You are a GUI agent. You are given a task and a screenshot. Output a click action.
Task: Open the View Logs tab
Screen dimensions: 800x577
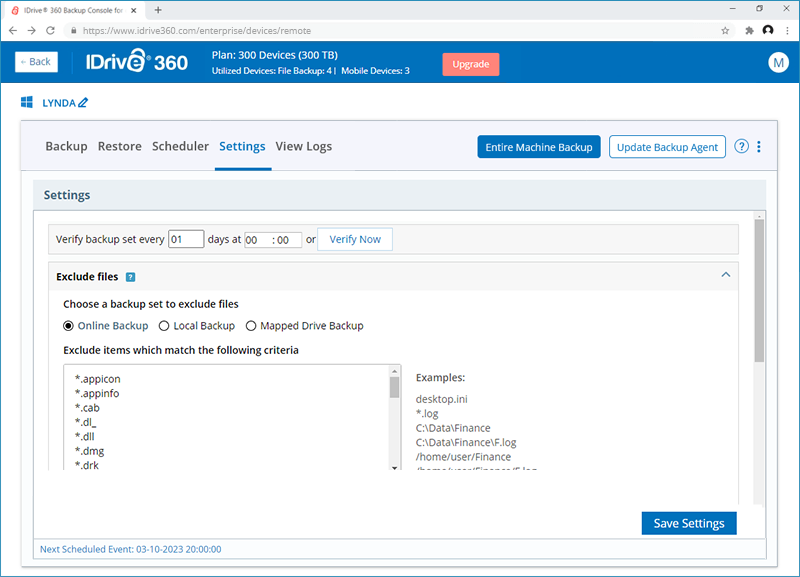coord(303,147)
